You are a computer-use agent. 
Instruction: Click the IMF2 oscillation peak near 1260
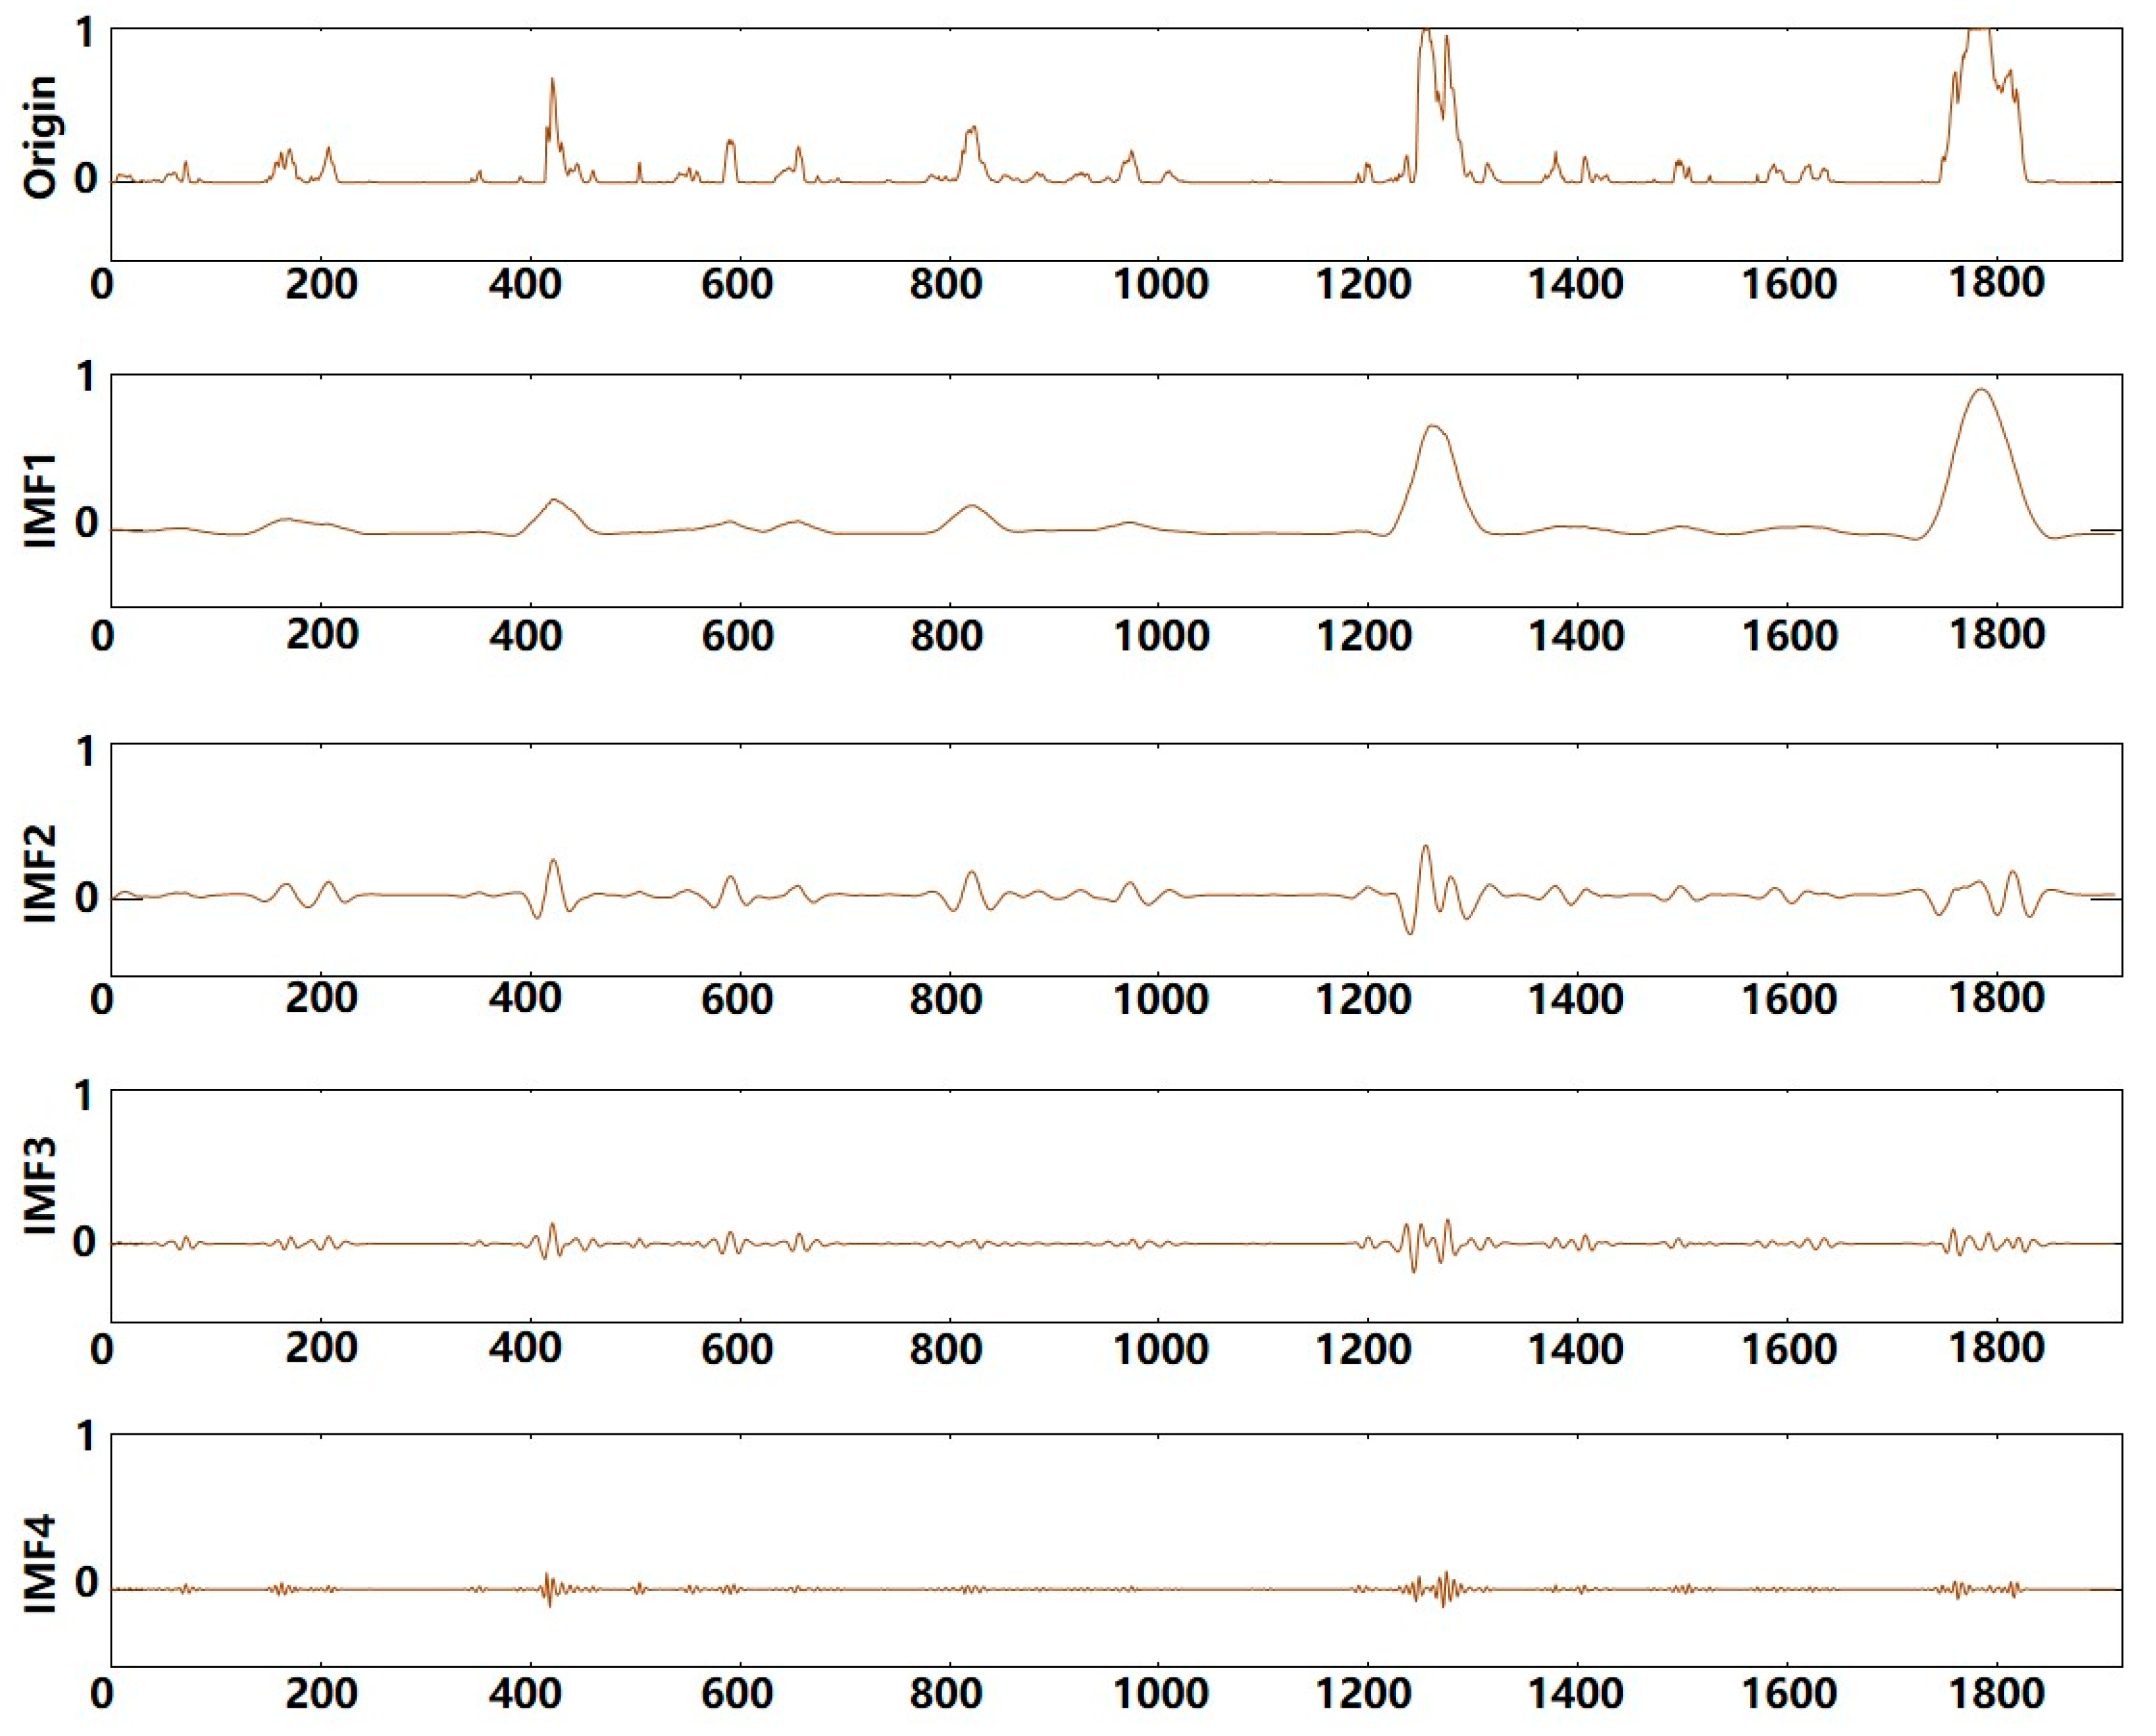(x=1426, y=847)
